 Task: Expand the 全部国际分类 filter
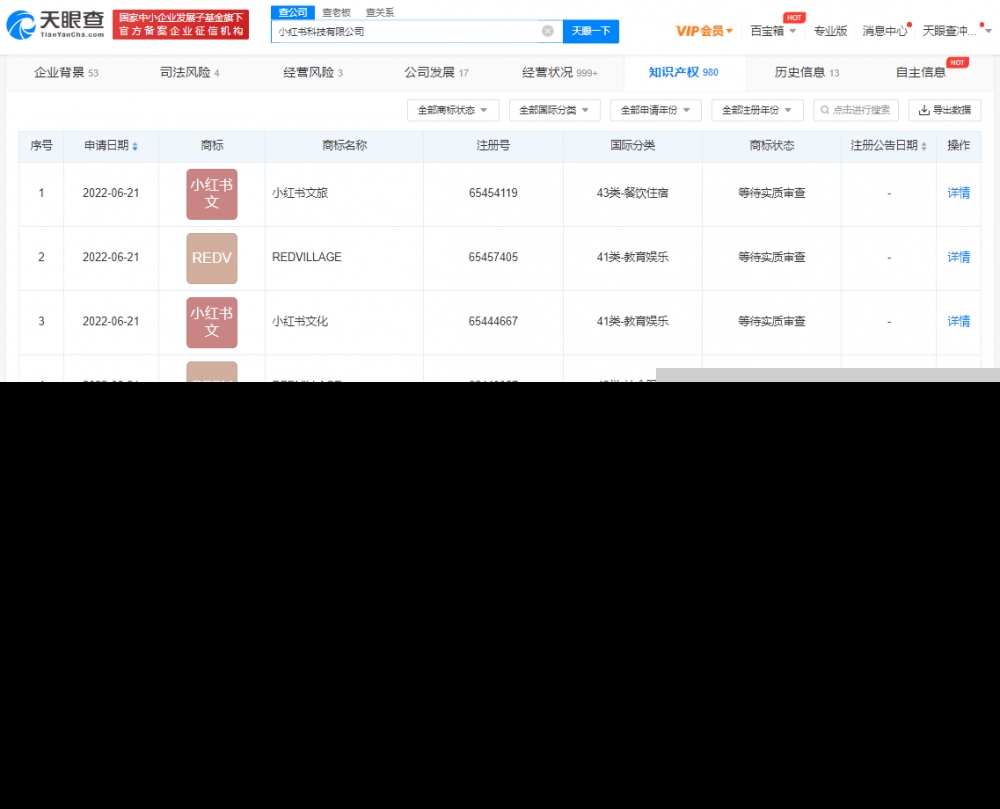point(554,110)
